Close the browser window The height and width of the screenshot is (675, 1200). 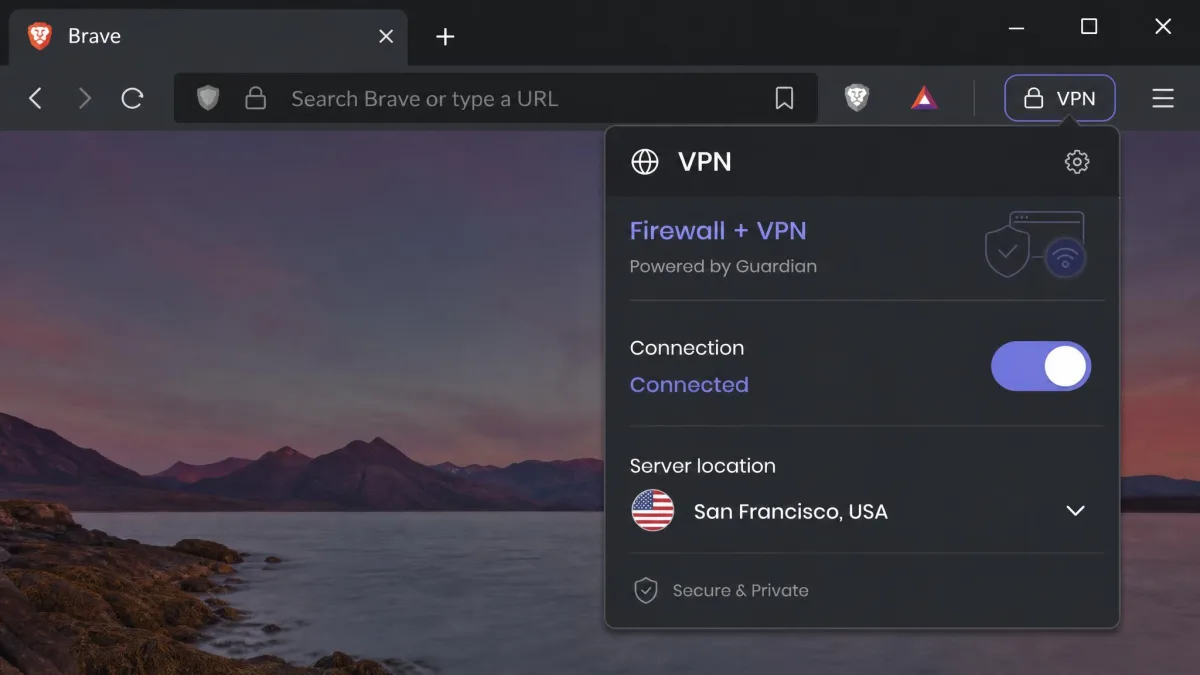coord(1163,27)
